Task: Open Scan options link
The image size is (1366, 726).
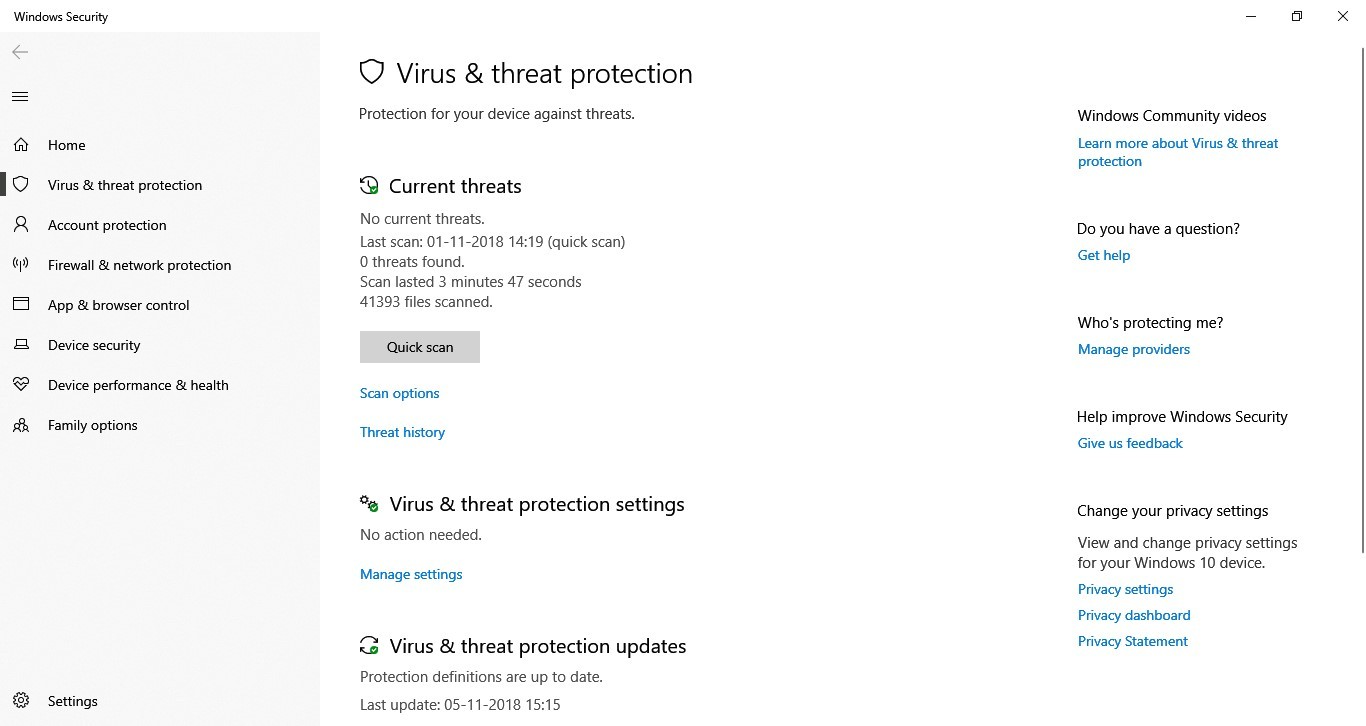Action: (x=400, y=393)
